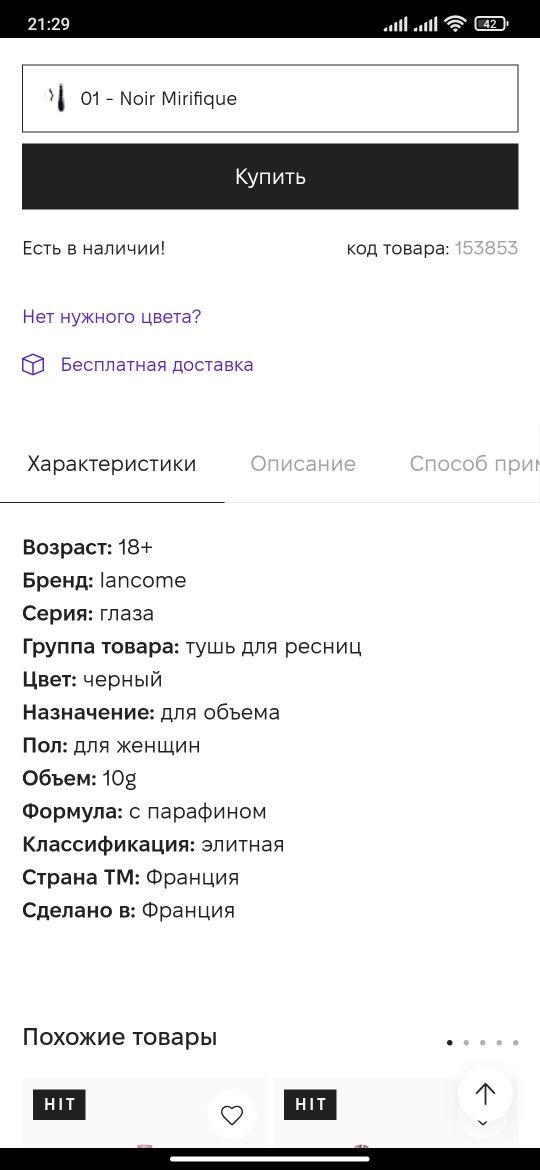Switch to the Способ применения tab

pos(474,464)
